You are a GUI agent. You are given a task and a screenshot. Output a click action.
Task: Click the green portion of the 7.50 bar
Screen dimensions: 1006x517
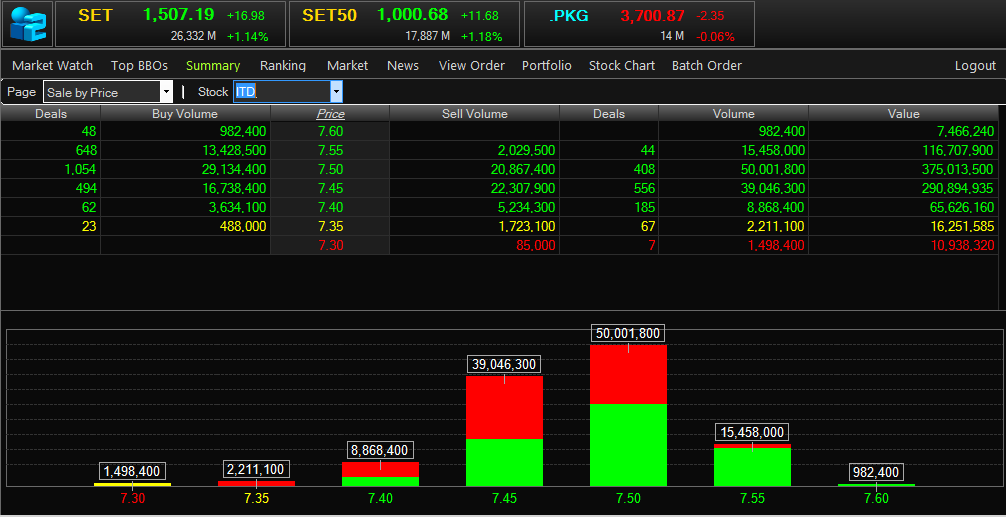(628, 445)
